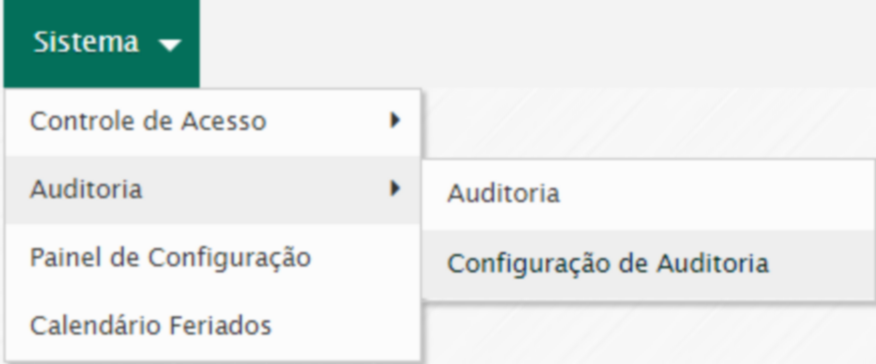The height and width of the screenshot is (364, 876).
Task: Click the black triangle on the highlighted Auditoria row
Action: click(395, 189)
